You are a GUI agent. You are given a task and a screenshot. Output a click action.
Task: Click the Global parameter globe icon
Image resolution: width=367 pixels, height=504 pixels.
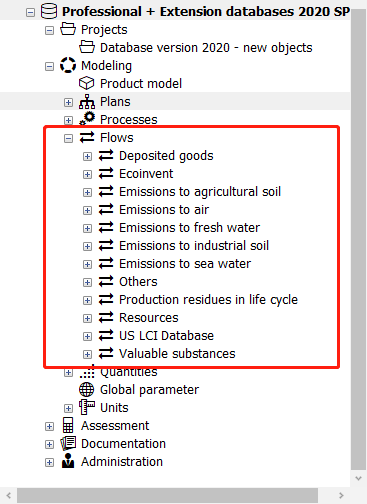[87, 389]
